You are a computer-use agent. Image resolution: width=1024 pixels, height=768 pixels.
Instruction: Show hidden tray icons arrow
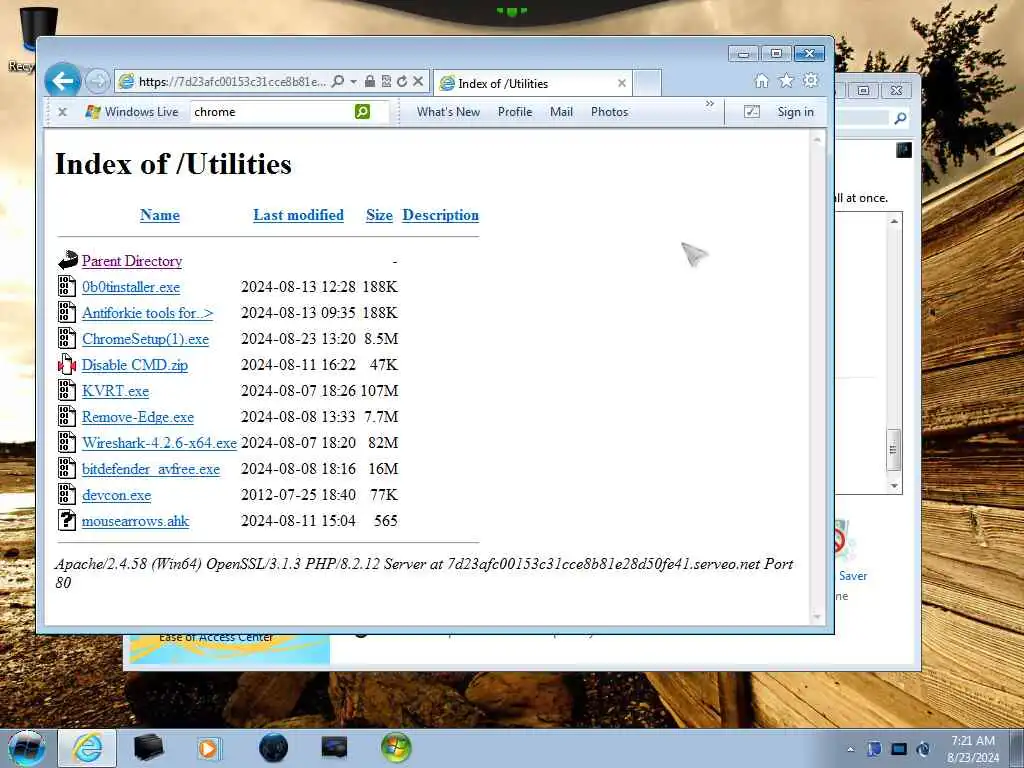pyautogui.click(x=850, y=749)
